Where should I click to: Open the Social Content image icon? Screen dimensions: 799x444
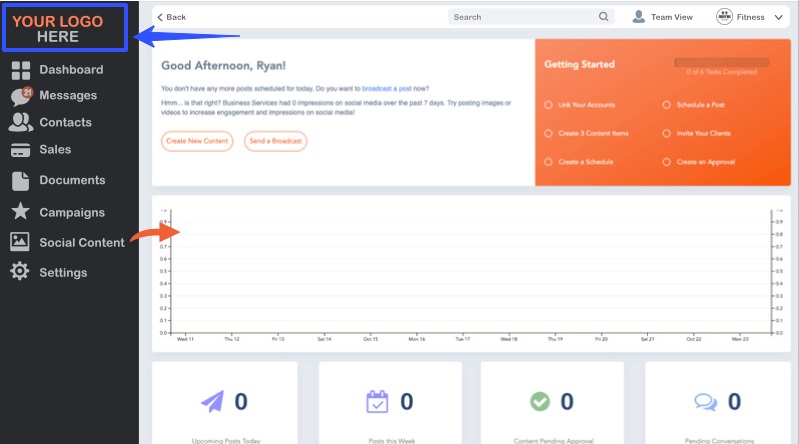[x=20, y=242]
